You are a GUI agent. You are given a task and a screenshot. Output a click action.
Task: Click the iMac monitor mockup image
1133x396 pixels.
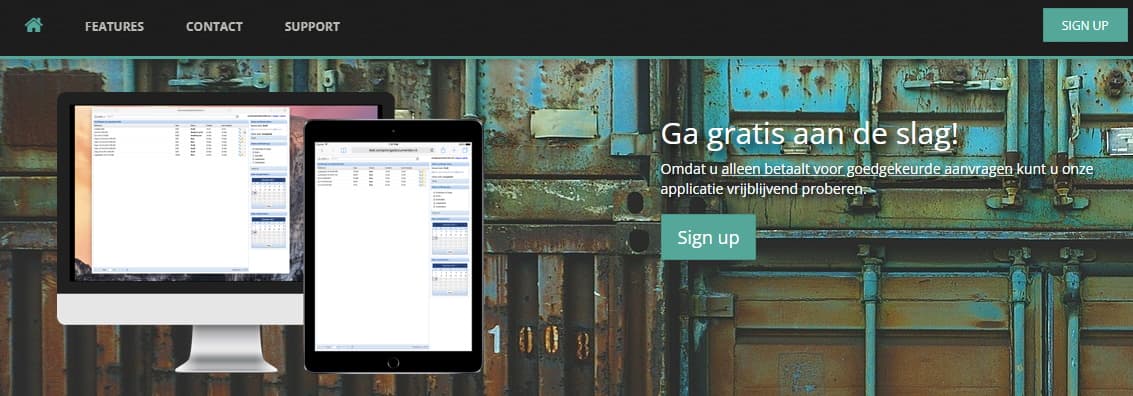click(225, 231)
